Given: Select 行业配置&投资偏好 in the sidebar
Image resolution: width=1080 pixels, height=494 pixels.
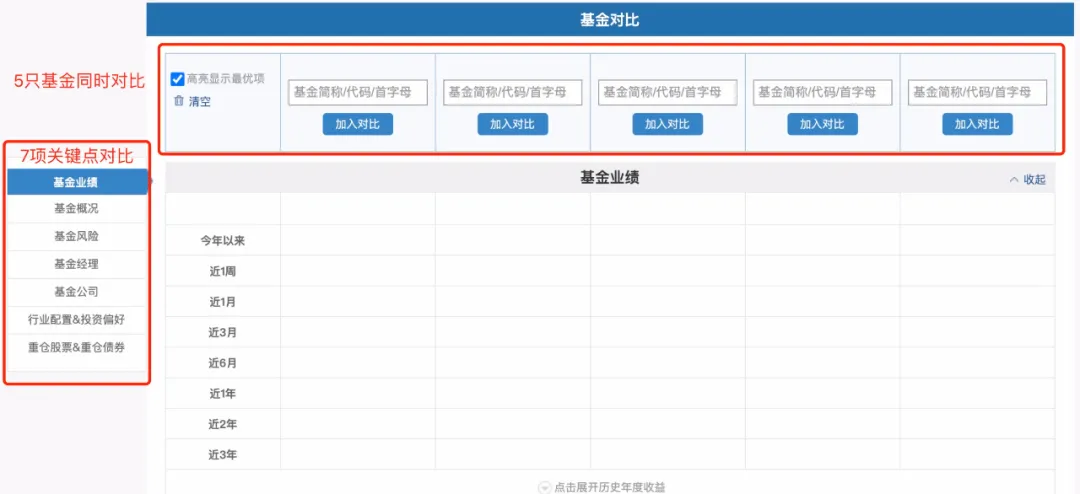Looking at the screenshot, I should [x=77, y=320].
